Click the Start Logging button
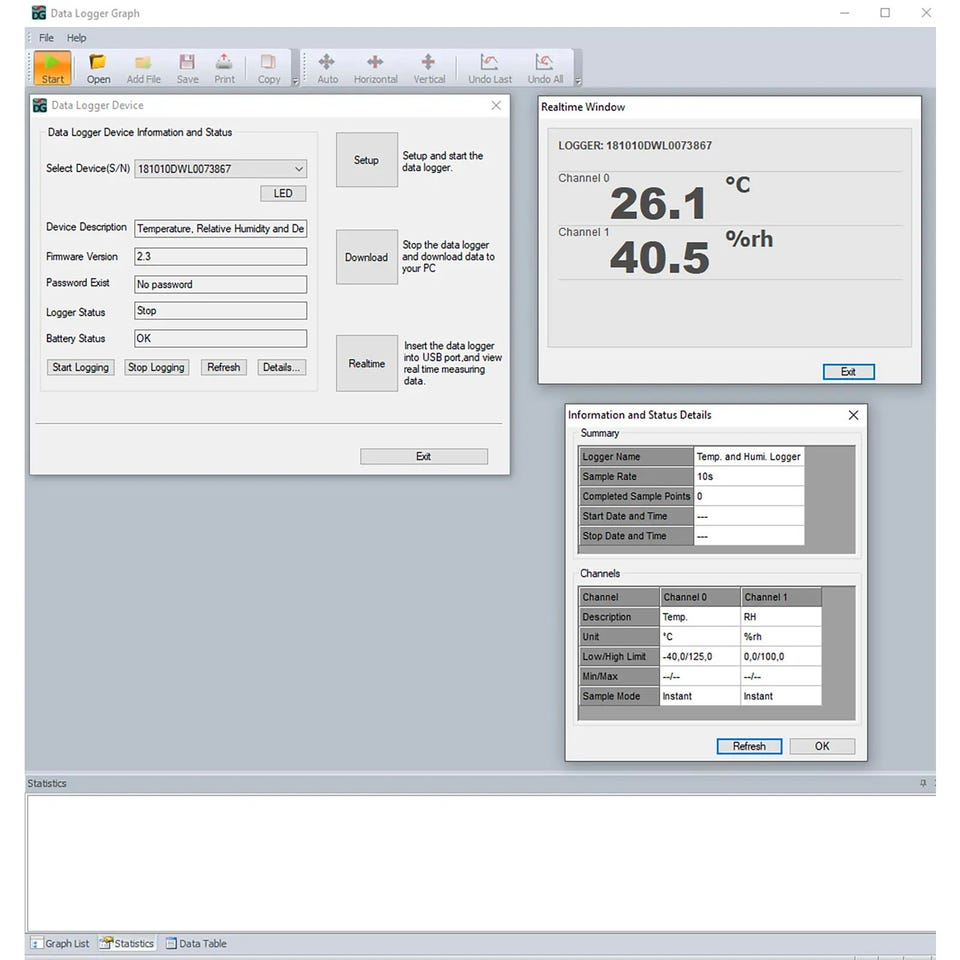The width and height of the screenshot is (960, 960). click(x=80, y=367)
